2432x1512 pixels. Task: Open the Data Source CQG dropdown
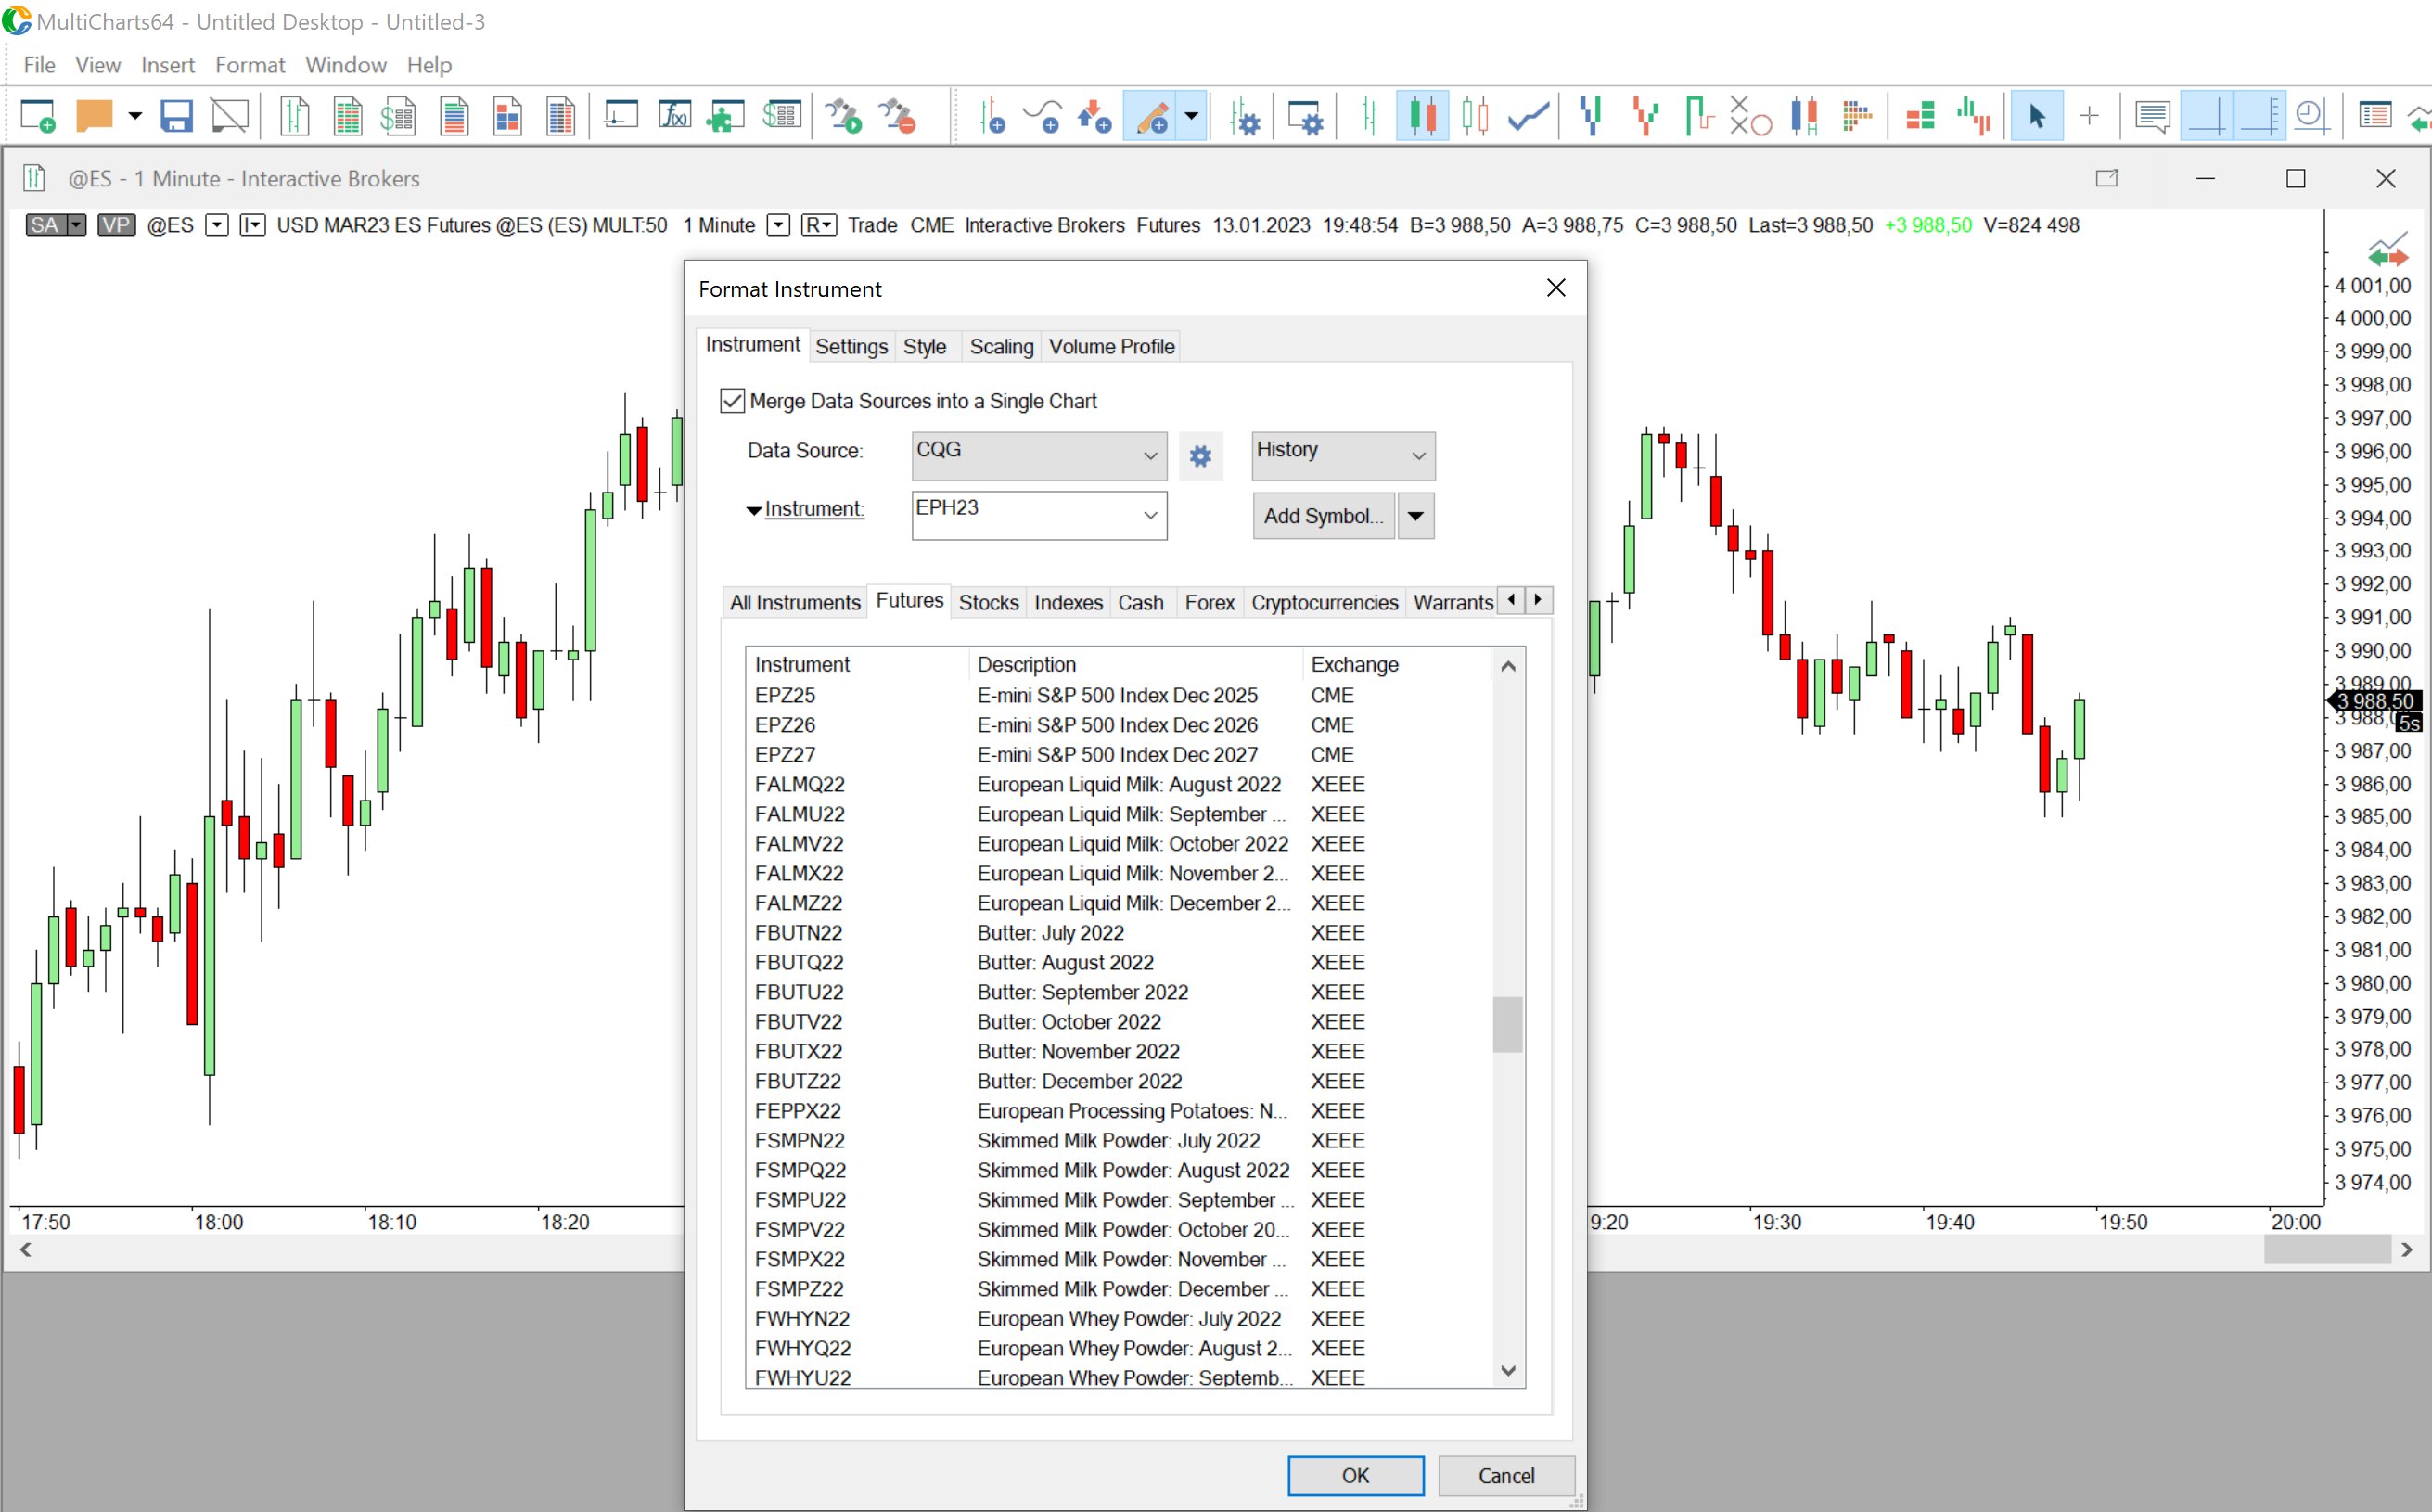1038,455
